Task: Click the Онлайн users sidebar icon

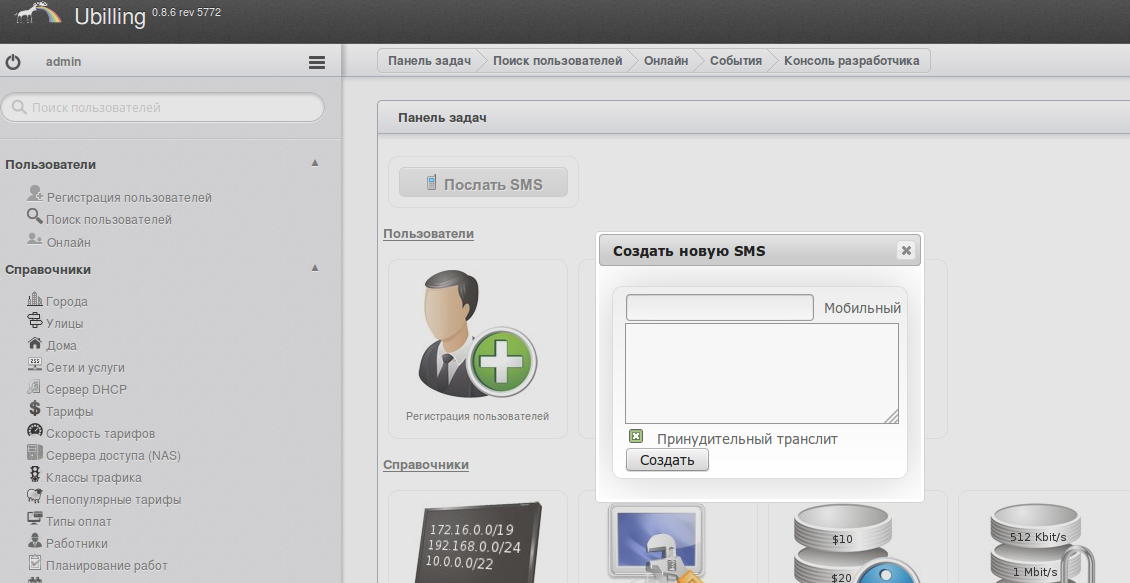Action: click(35, 239)
